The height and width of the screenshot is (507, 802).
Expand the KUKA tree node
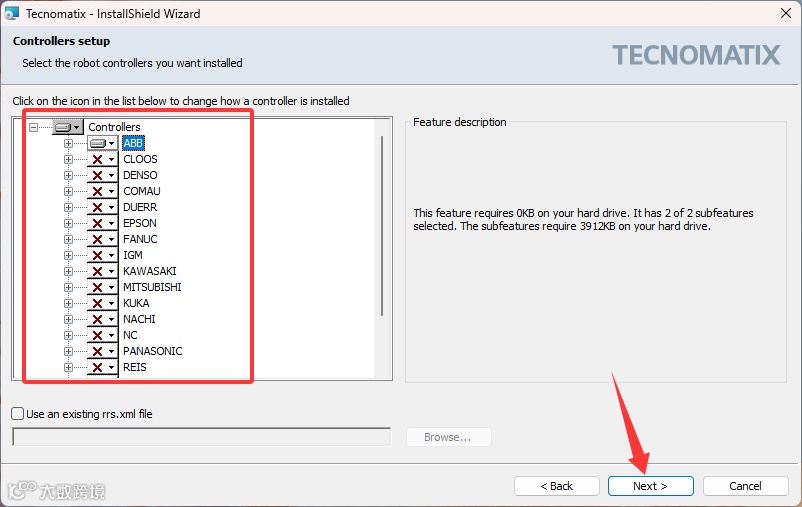[68, 303]
